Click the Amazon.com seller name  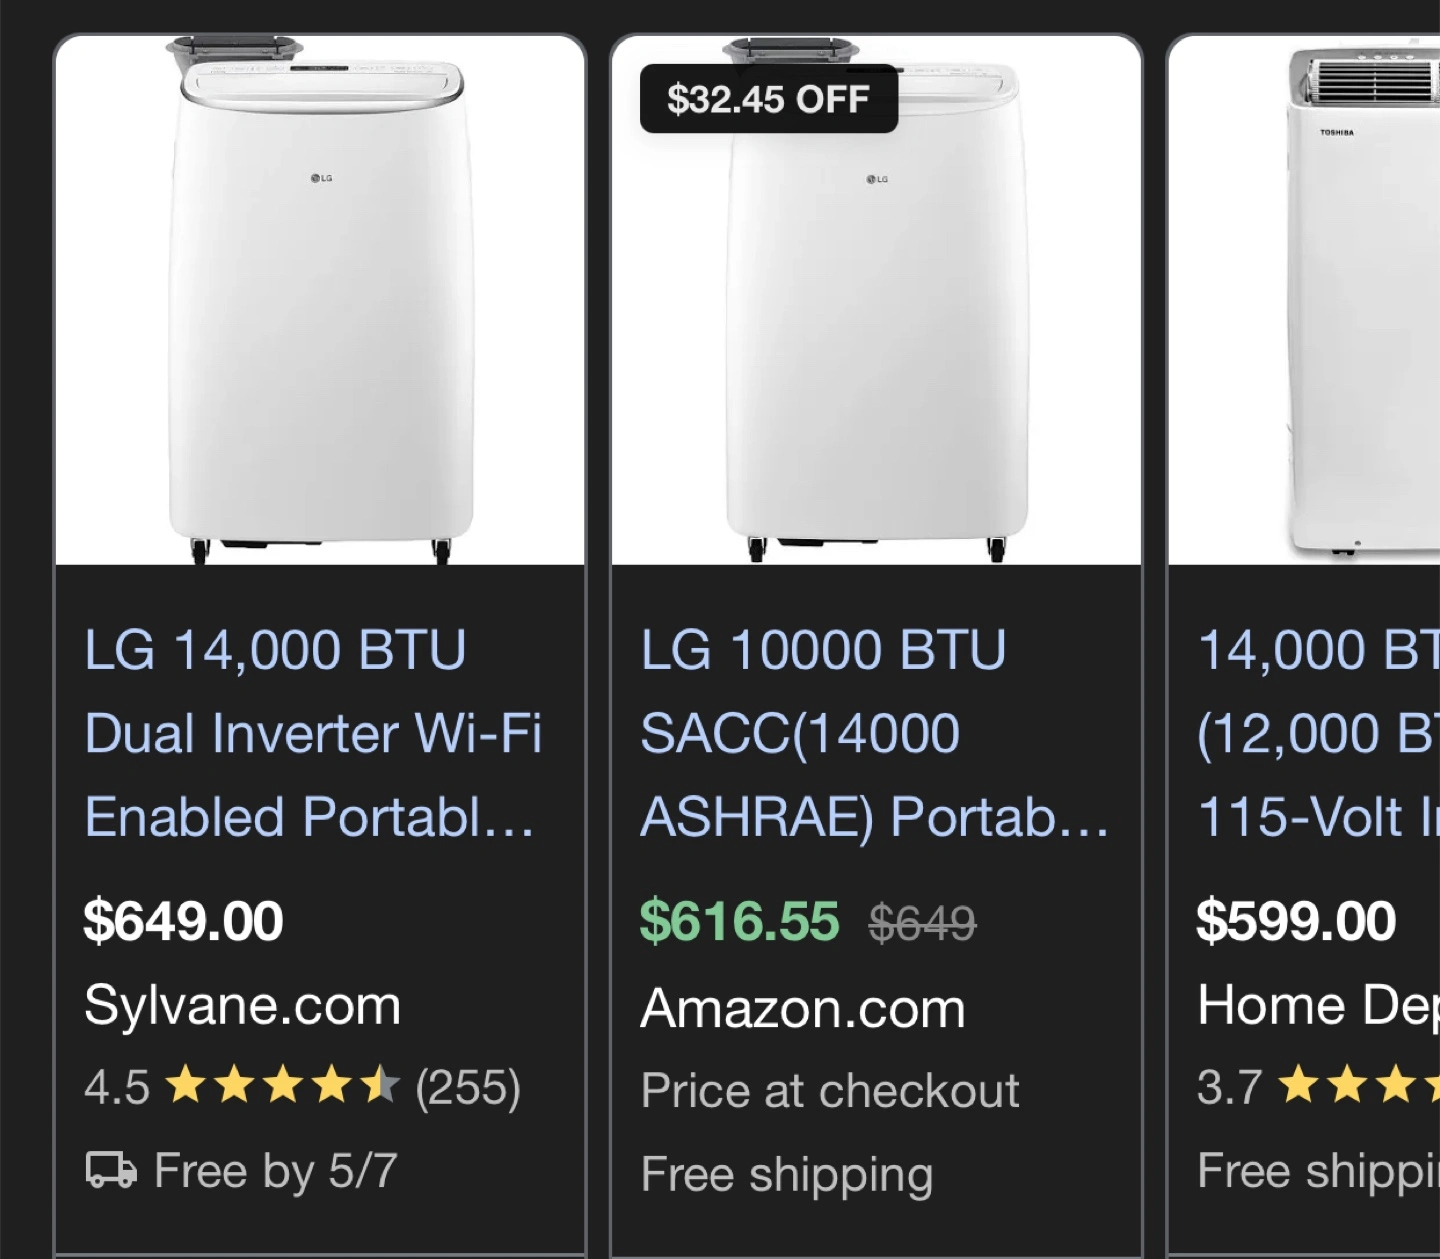pyautogui.click(x=803, y=1008)
